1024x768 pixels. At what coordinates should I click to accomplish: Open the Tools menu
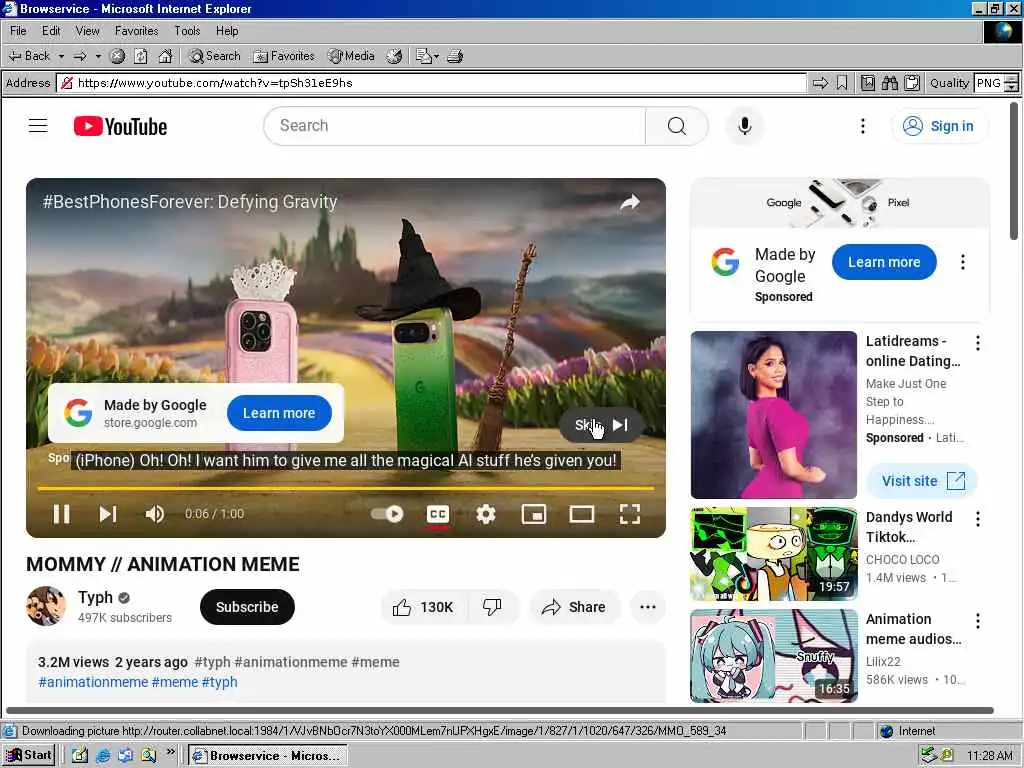pos(187,31)
